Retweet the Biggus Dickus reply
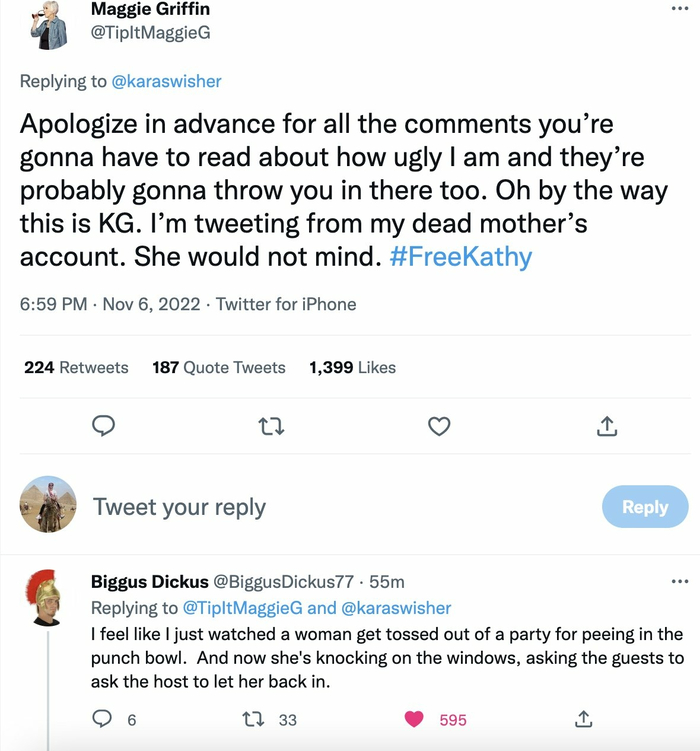The image size is (700, 751). 255,719
